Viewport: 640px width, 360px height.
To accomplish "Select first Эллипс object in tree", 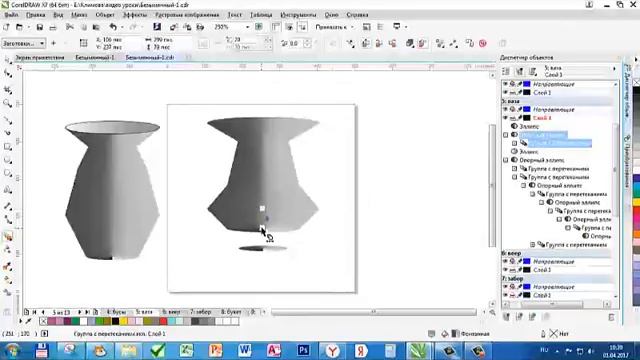I will point(529,127).
